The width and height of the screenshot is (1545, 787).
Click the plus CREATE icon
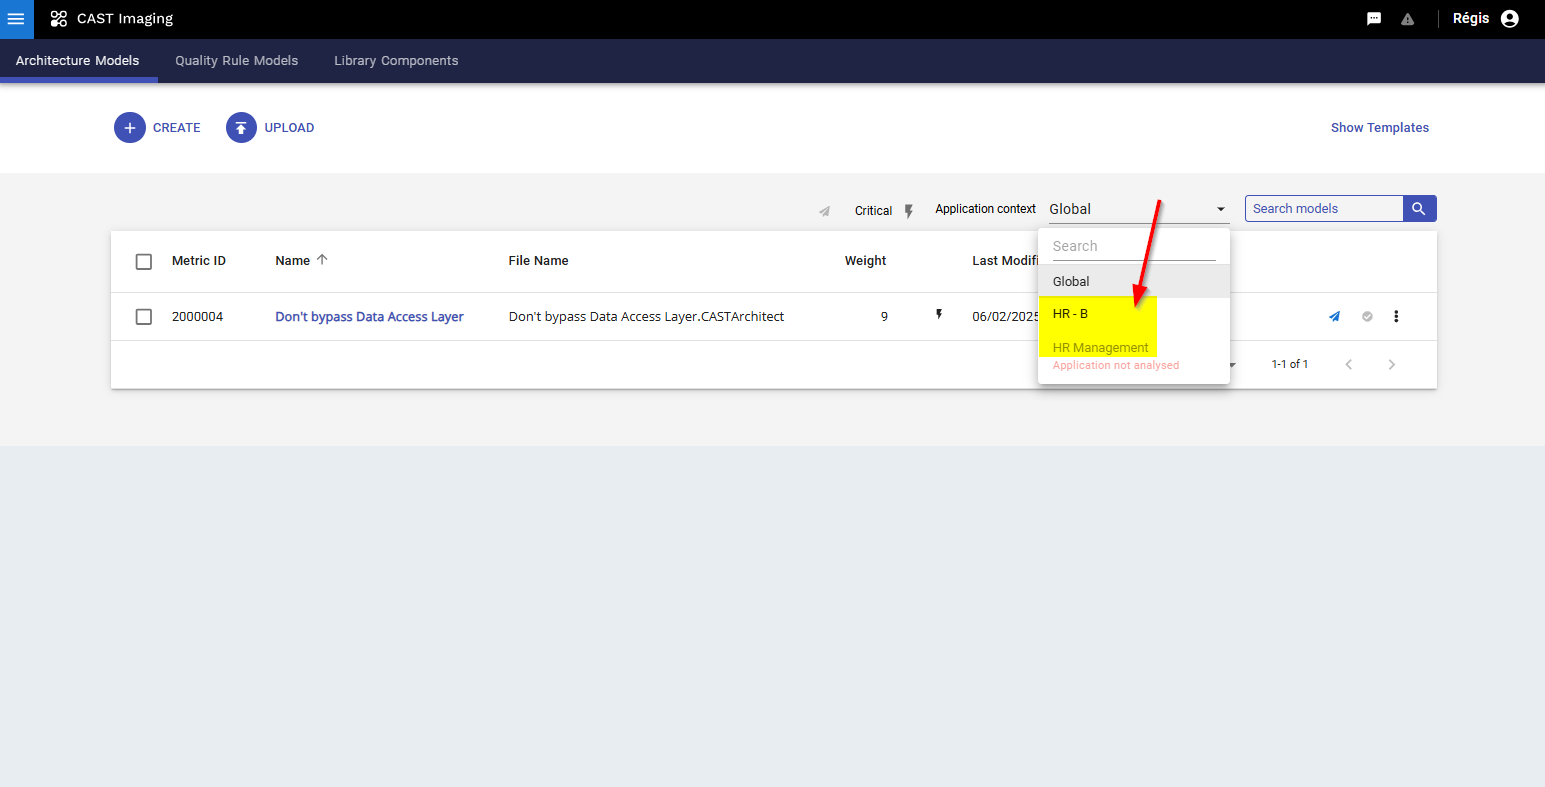pos(130,128)
